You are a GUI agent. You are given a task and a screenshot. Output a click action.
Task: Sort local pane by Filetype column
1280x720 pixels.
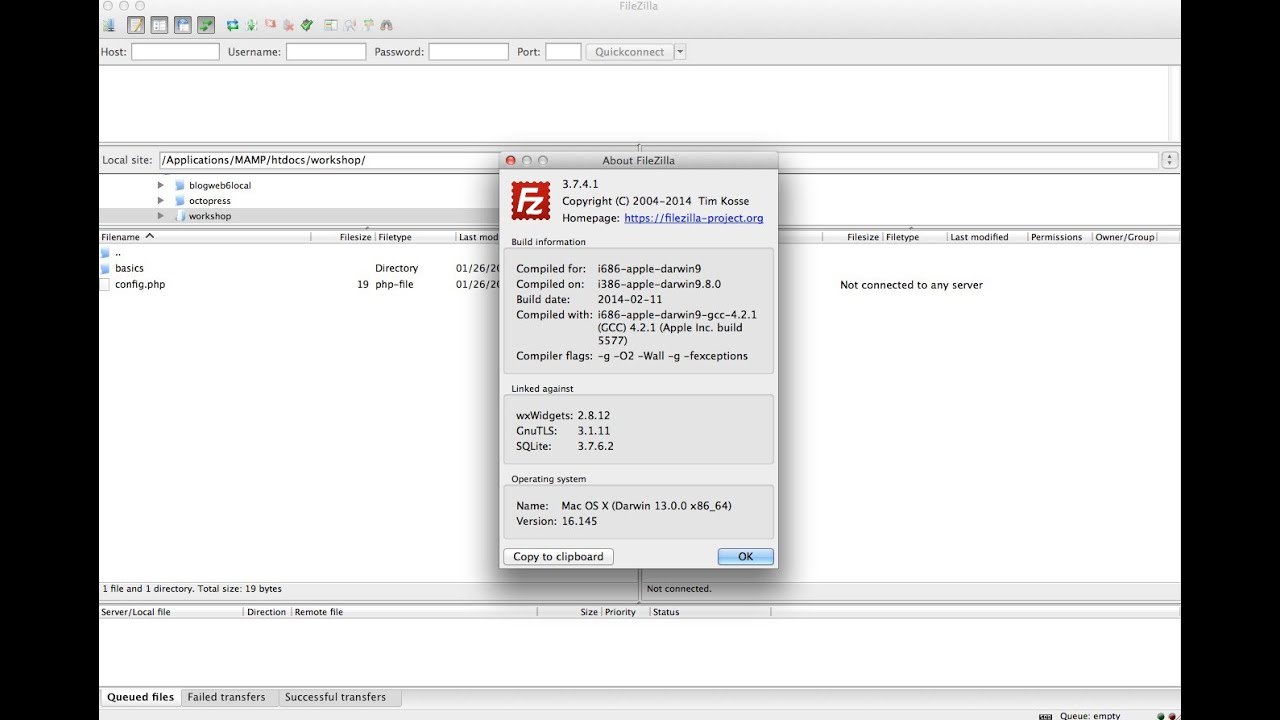414,237
